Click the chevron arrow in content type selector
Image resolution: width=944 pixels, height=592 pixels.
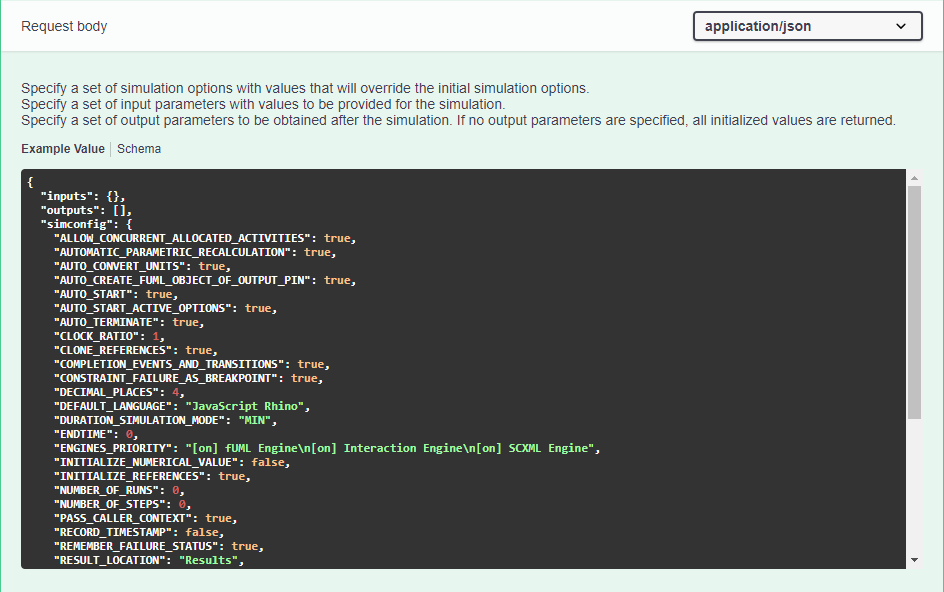(901, 27)
